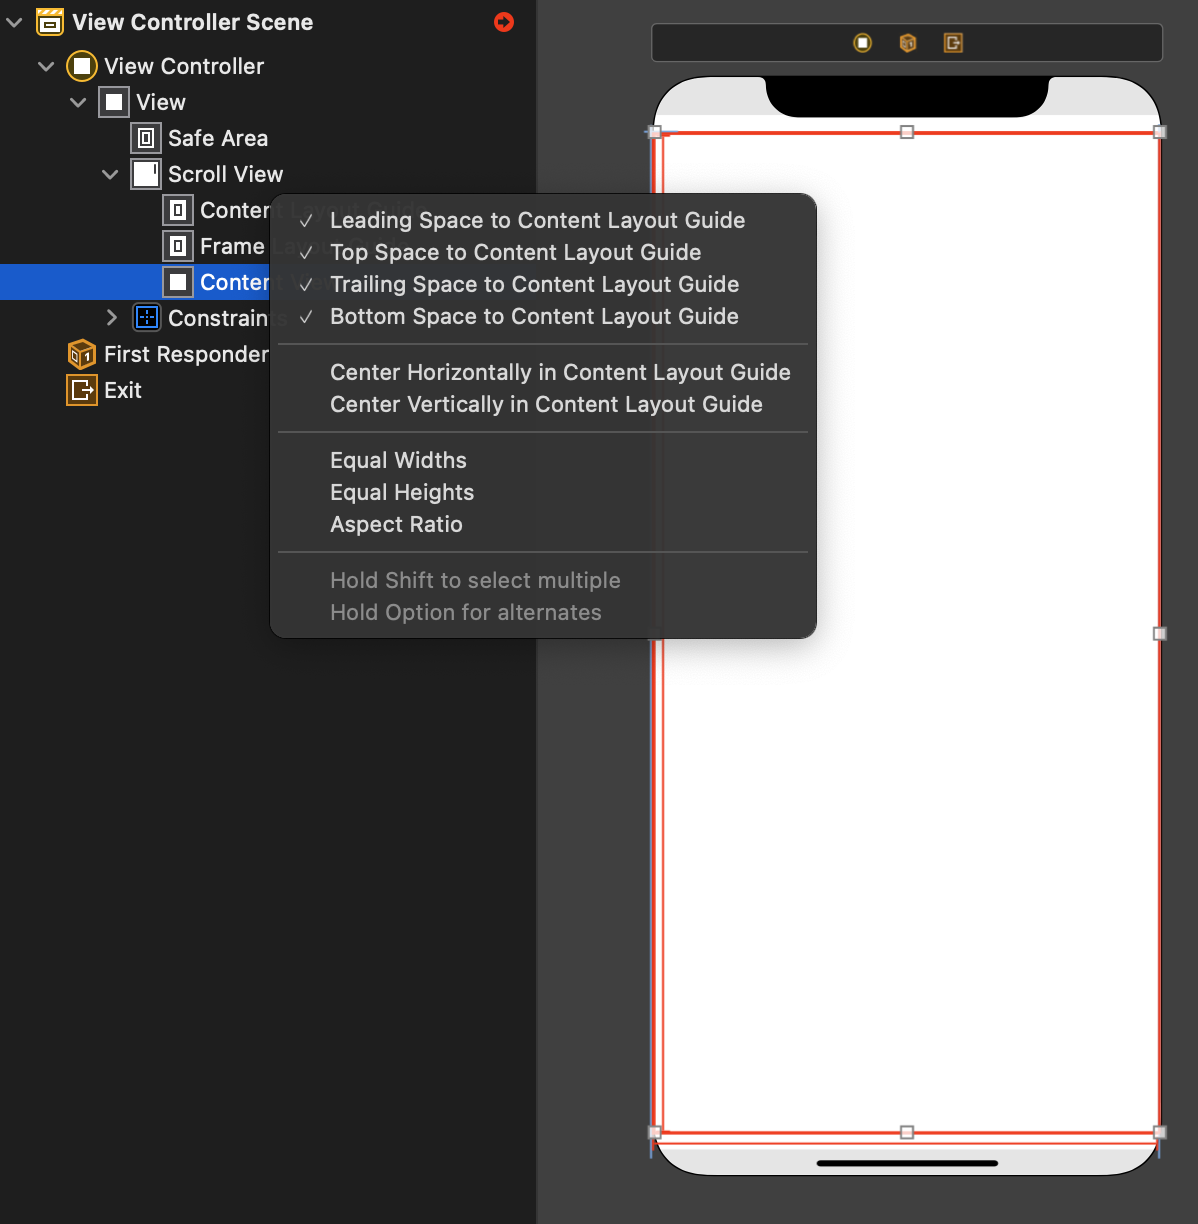The height and width of the screenshot is (1224, 1198).
Task: Click the View icon in outline
Action: (114, 102)
